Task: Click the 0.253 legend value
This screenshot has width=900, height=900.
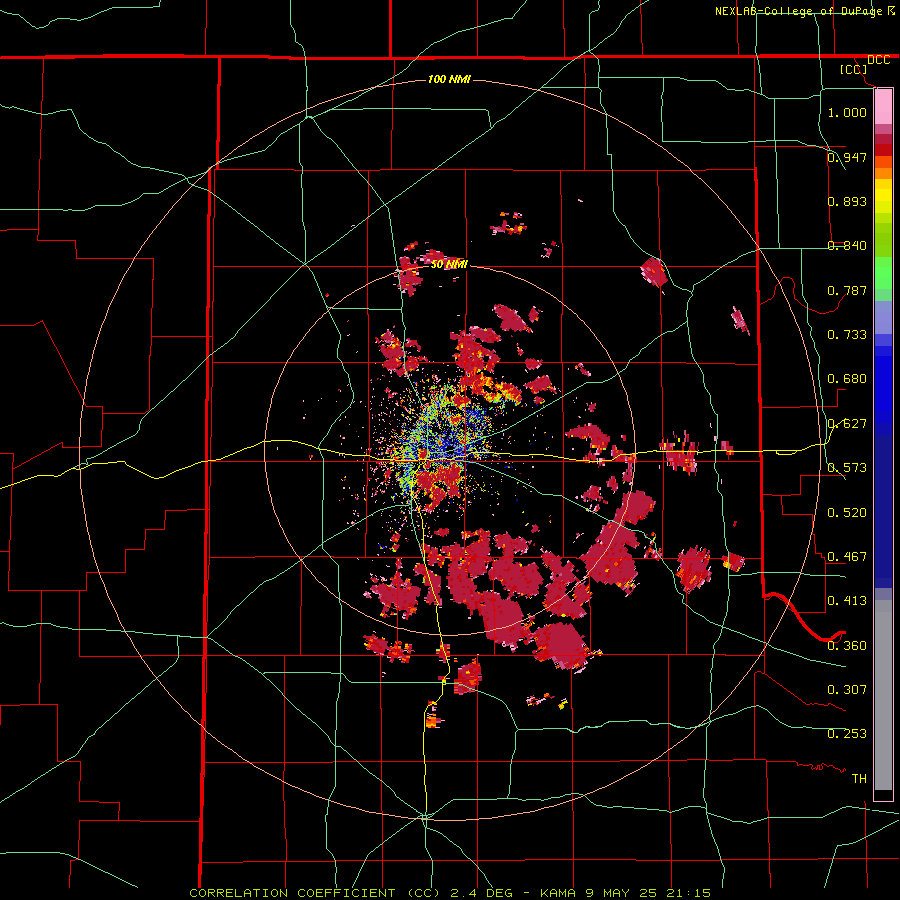Action: 847,734
